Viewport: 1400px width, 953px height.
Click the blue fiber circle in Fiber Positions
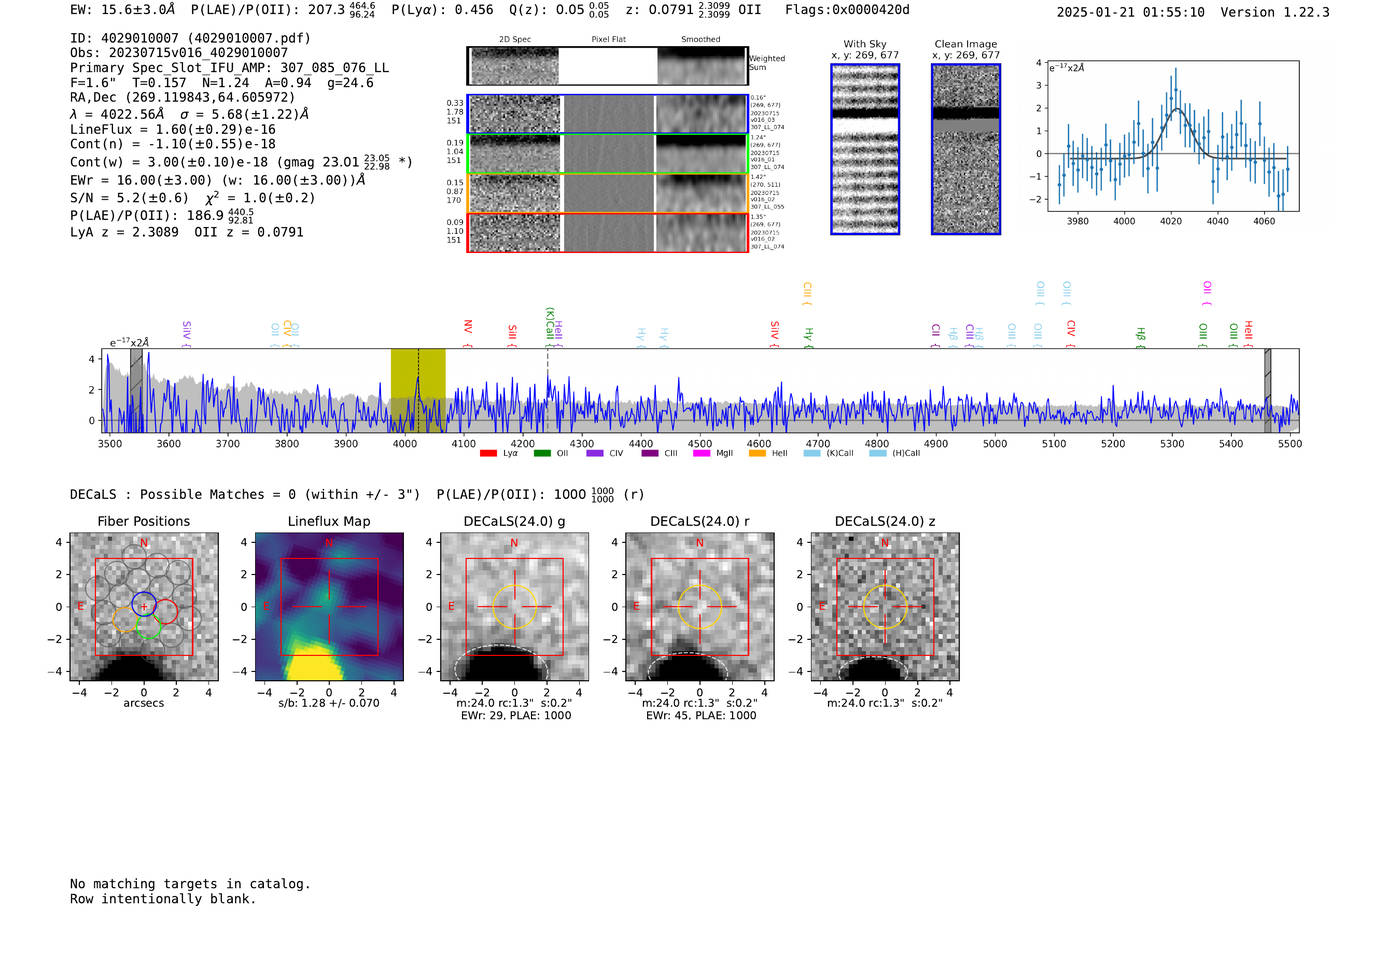[144, 604]
